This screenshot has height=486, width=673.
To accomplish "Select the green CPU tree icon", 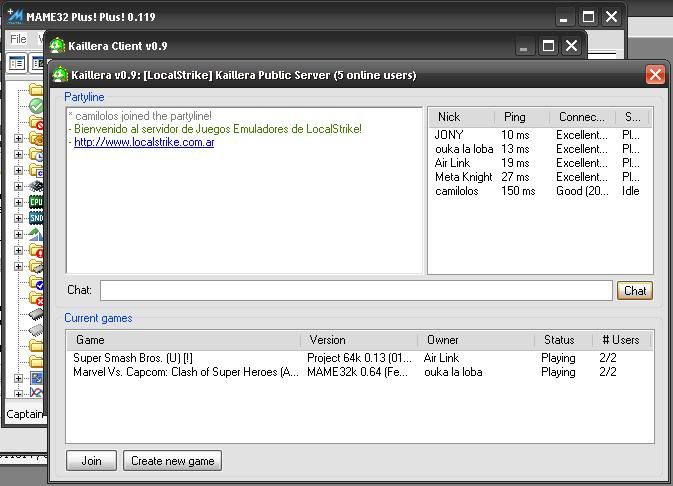I will [36, 202].
